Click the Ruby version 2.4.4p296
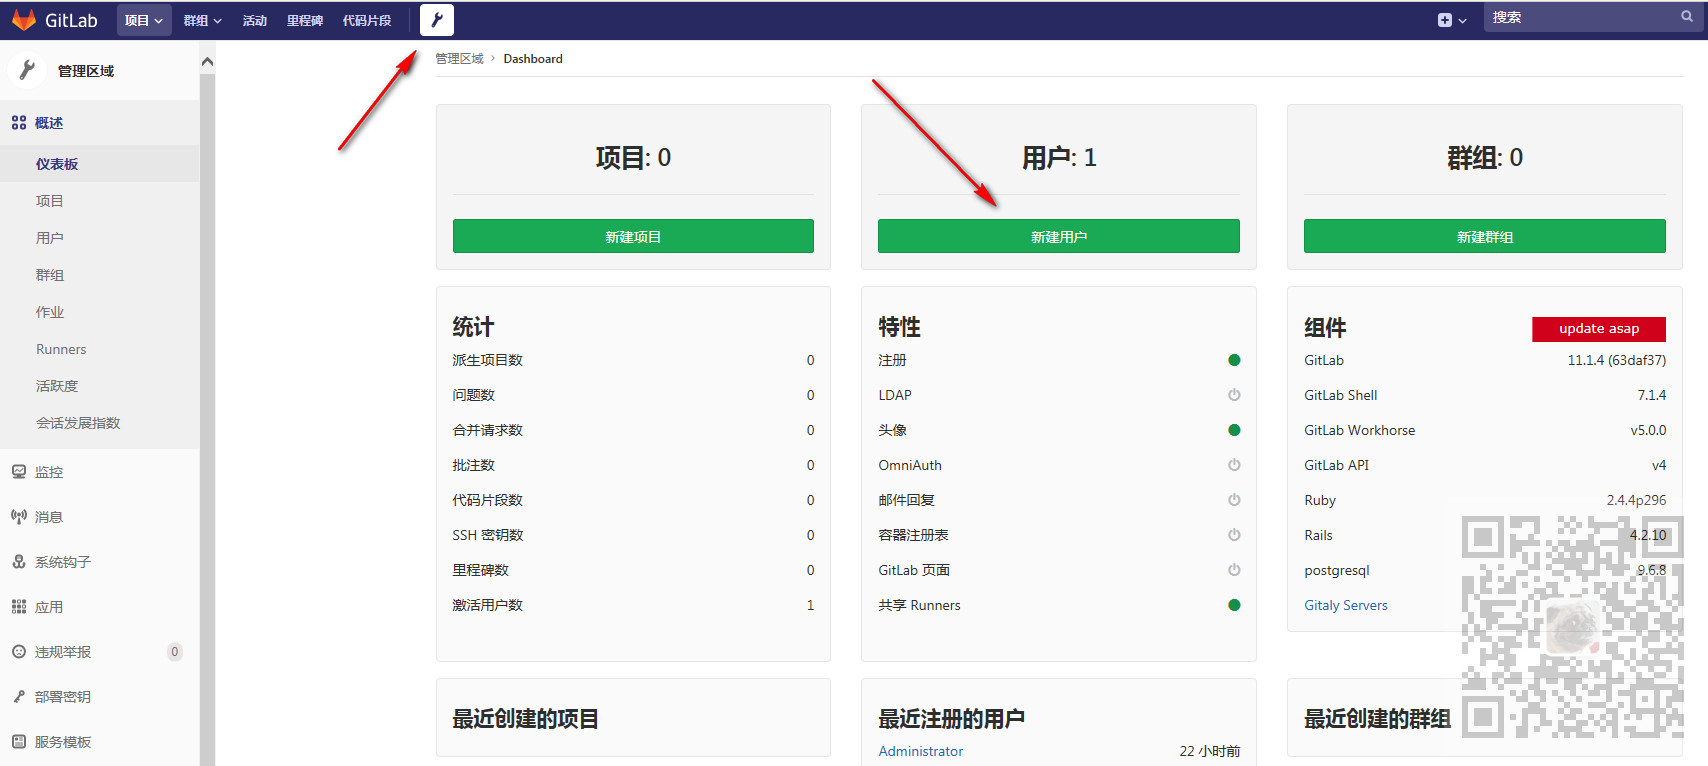Viewport: 1708px width, 766px height. [1636, 500]
